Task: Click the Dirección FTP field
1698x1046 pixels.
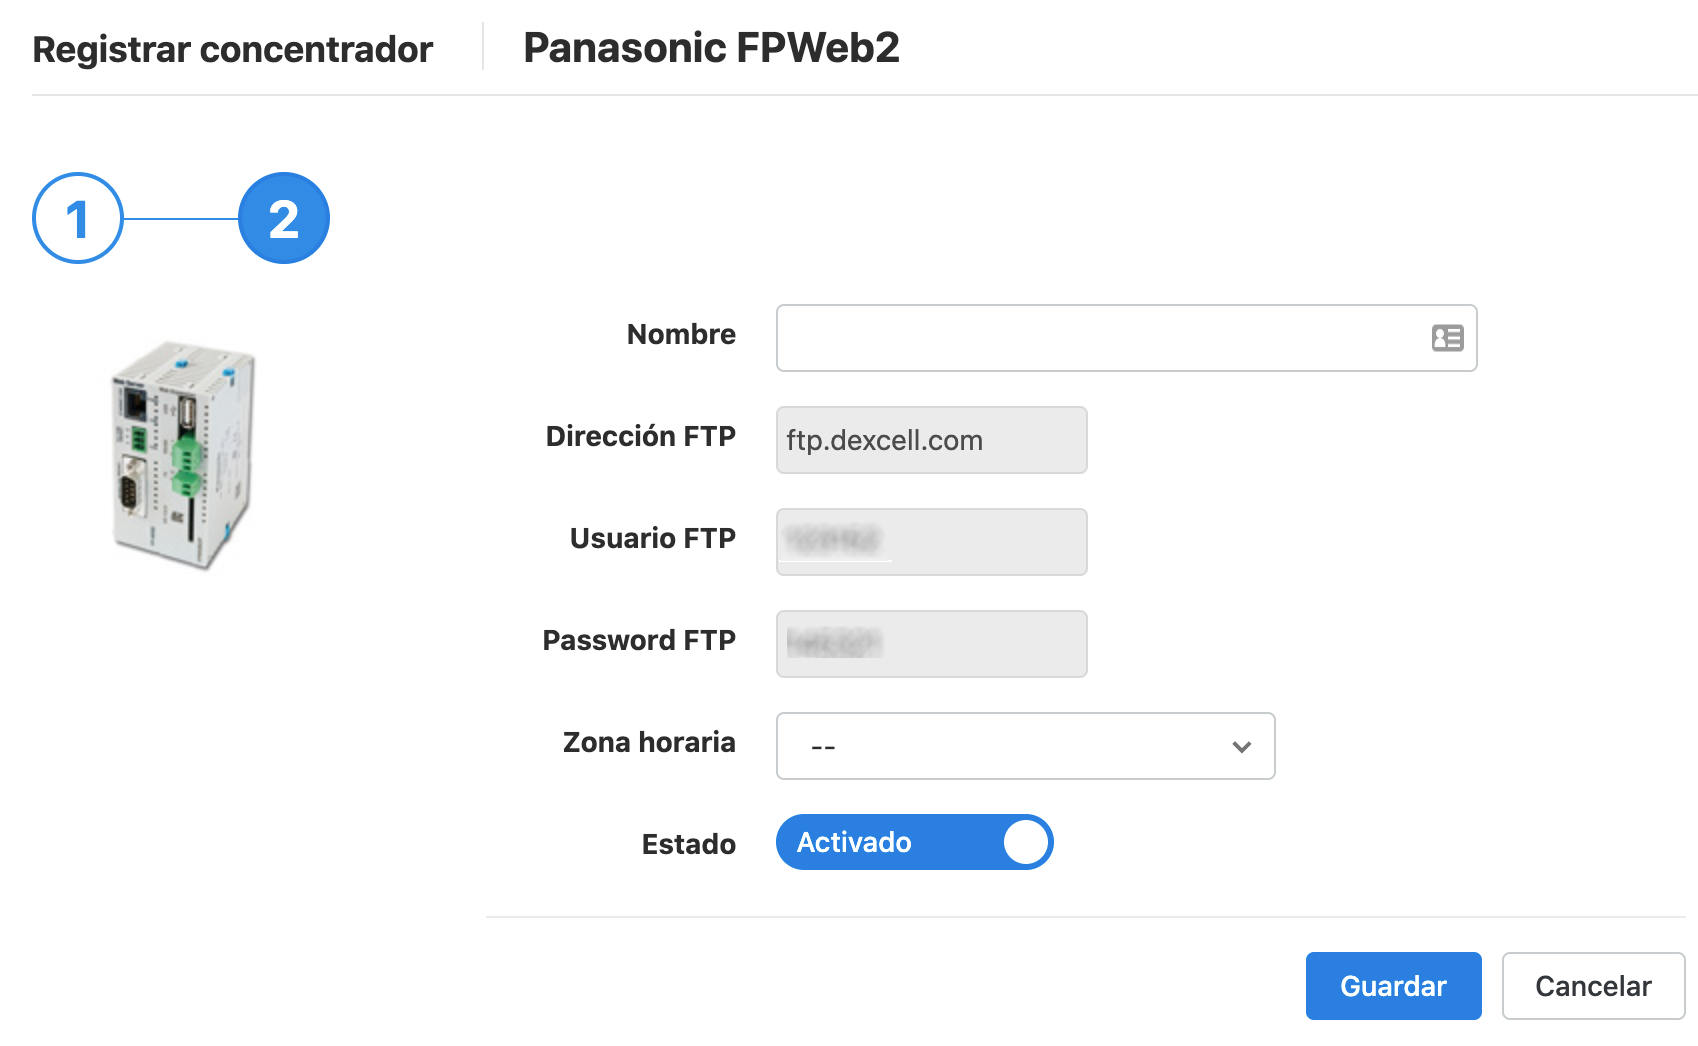Action: click(x=931, y=440)
